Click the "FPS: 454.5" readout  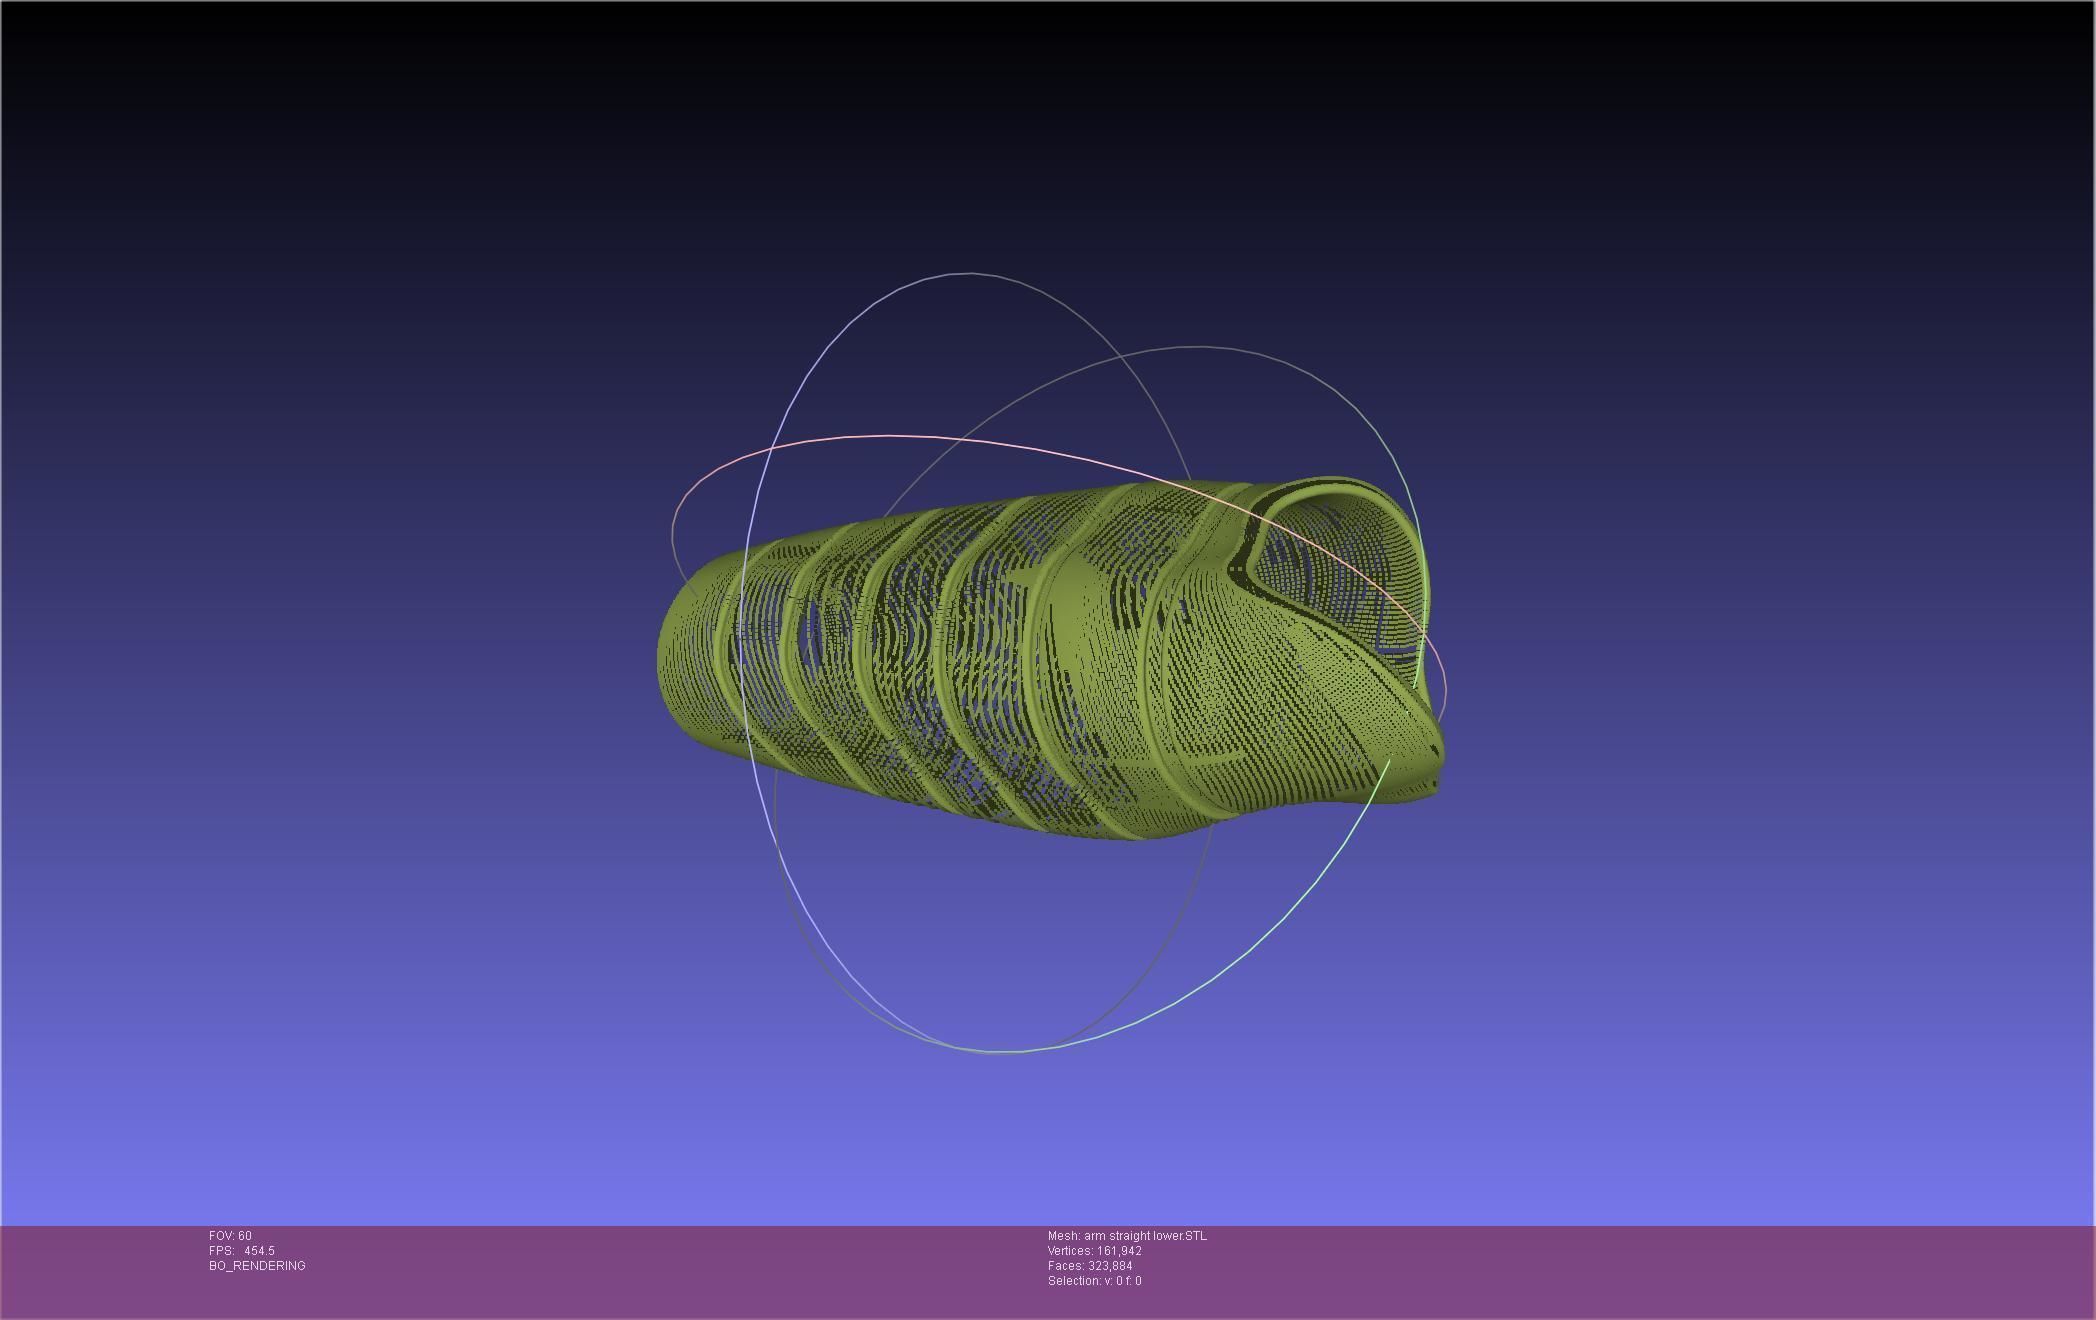[x=242, y=1251]
